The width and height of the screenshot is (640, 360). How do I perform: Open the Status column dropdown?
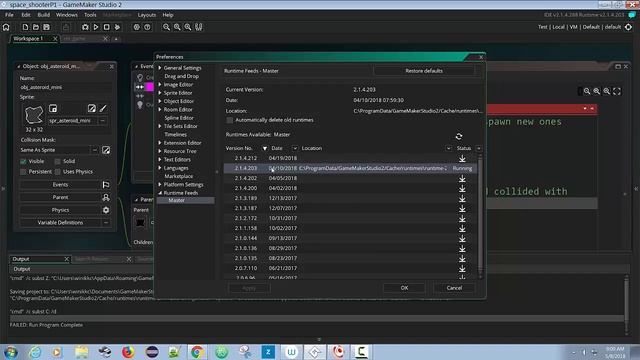click(x=479, y=148)
